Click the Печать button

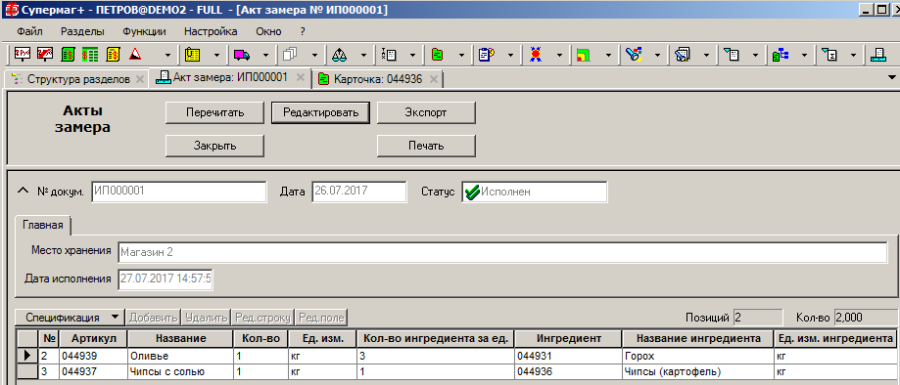tap(426, 146)
